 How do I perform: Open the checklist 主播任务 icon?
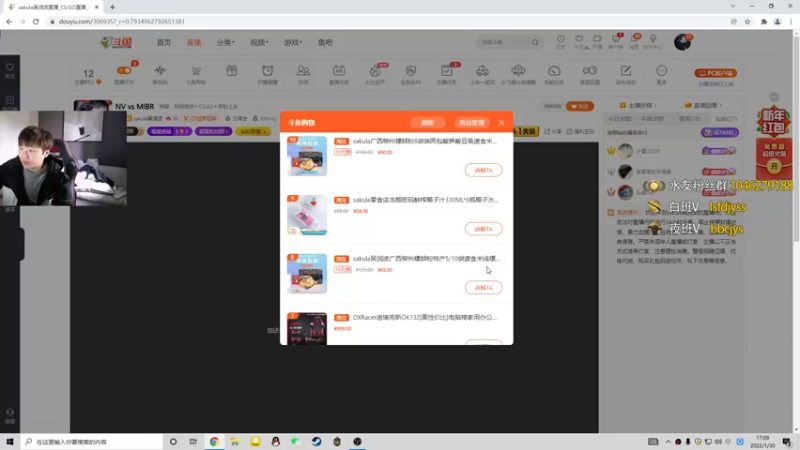(x=446, y=70)
